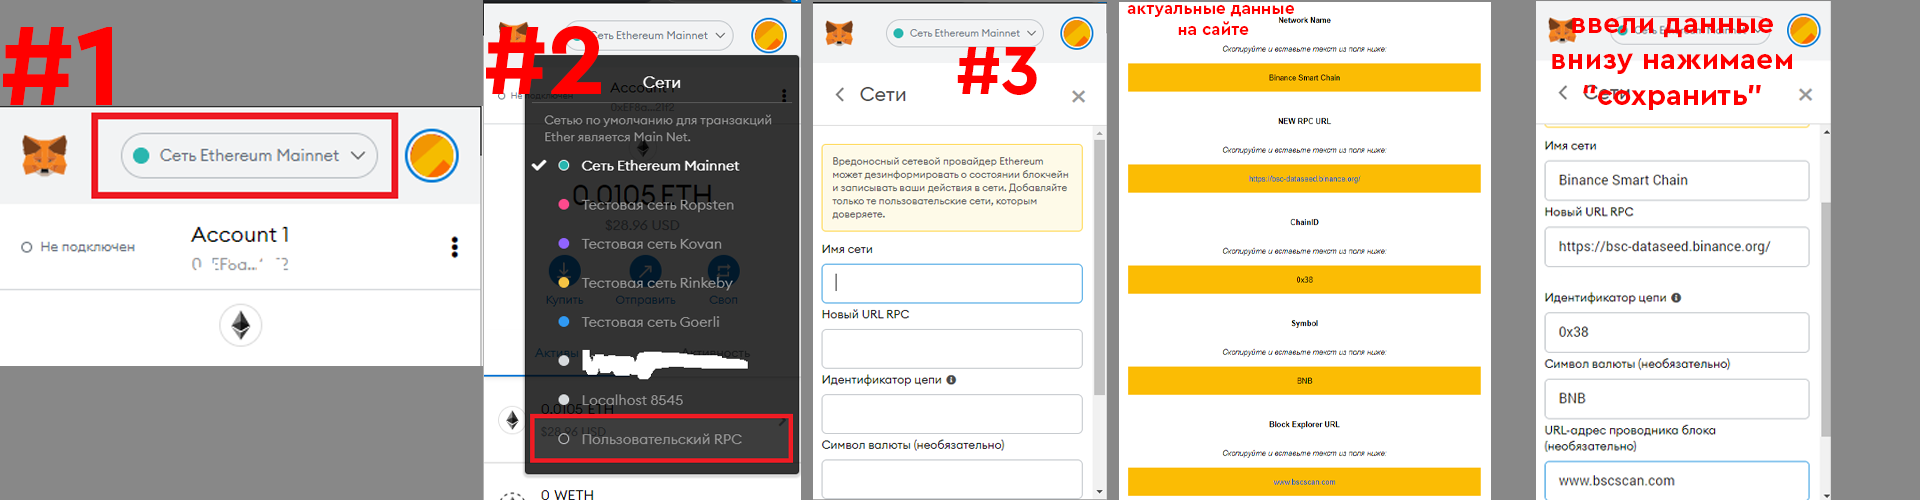Click the yellow '0x38' ChainID field on the website
Screen dimensions: 1920x500
(1304, 280)
